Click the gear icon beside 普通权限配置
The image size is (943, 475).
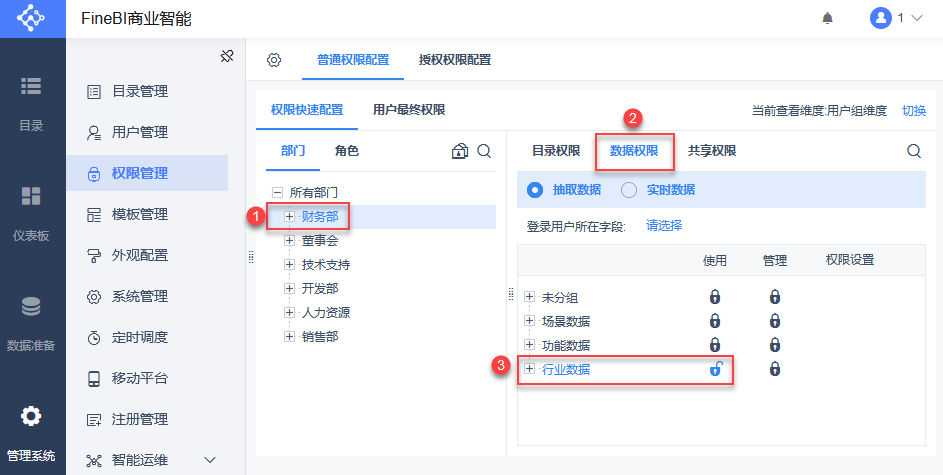point(274,60)
